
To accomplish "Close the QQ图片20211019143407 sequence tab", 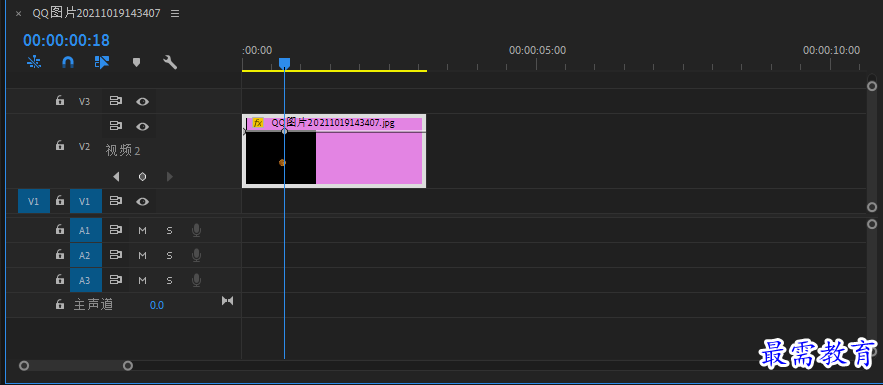I will [18, 14].
